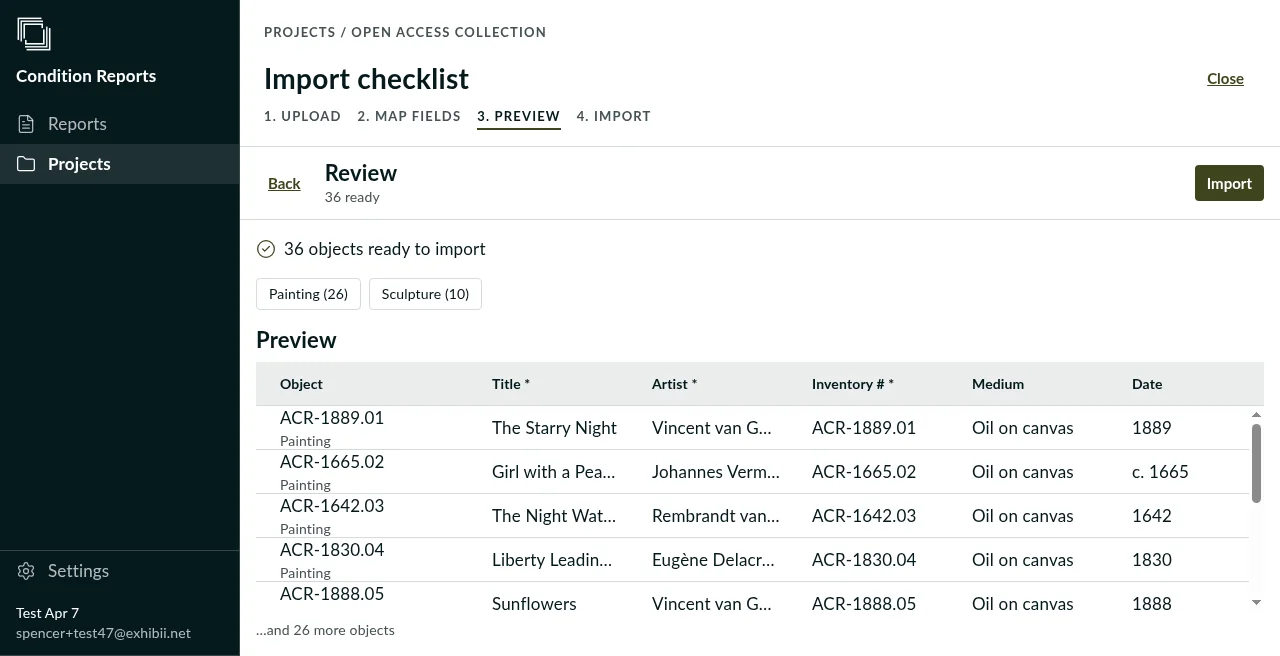Click the ...and 26 more objects text
The width and height of the screenshot is (1280, 656).
click(x=325, y=630)
